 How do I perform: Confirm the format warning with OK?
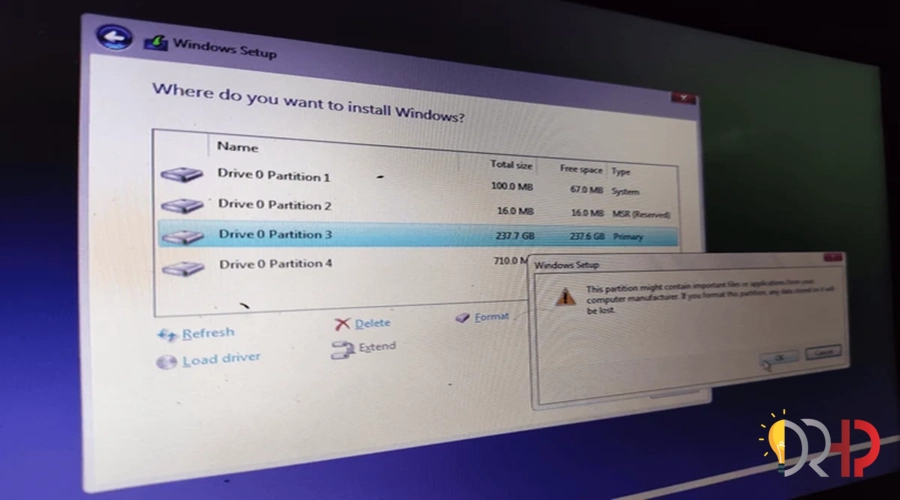(779, 358)
